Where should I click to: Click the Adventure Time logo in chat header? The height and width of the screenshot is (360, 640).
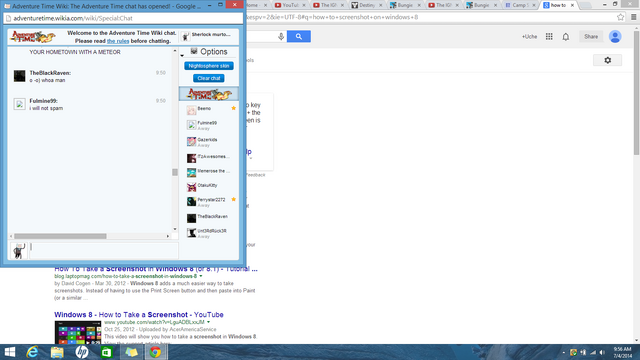[33, 37]
